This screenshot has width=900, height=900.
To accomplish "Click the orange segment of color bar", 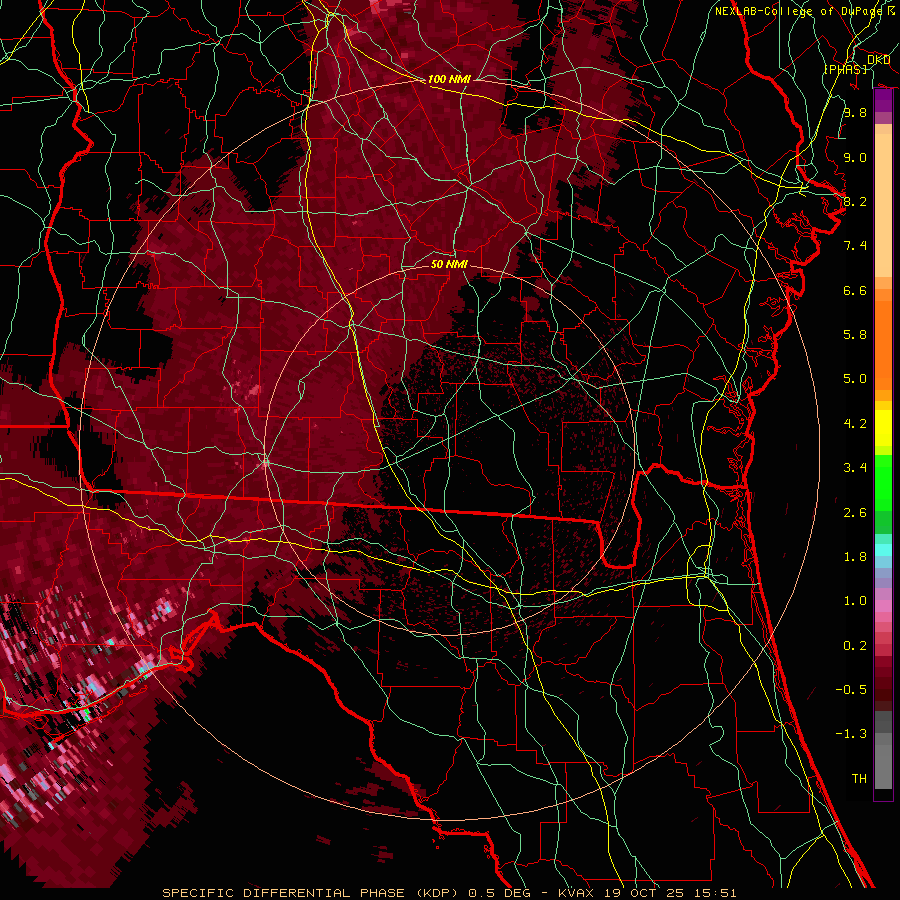I will (883, 344).
